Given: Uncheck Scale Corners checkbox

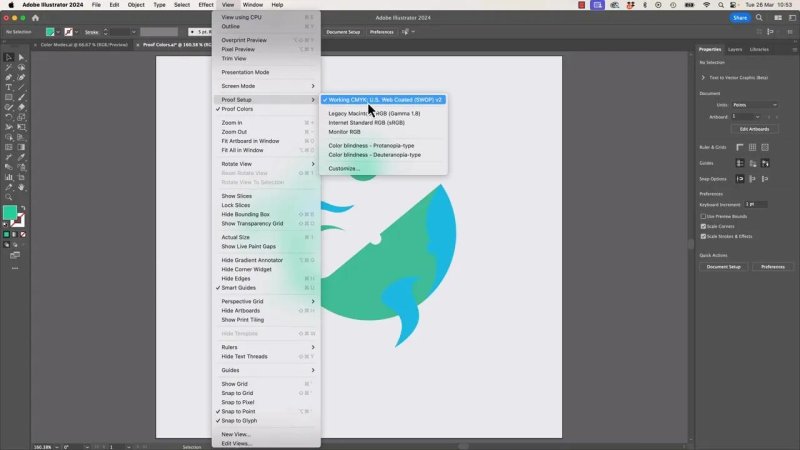Looking at the screenshot, I should point(703,226).
